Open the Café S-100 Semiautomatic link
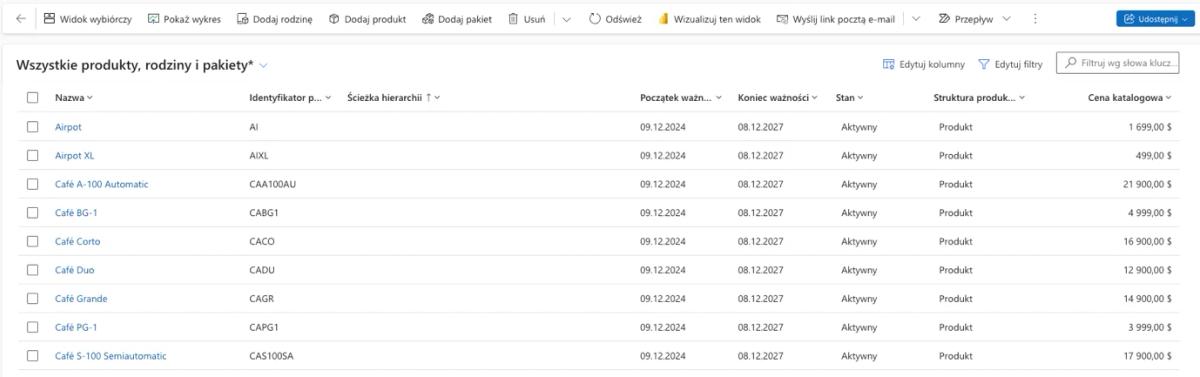Image resolution: width=1200 pixels, height=377 pixels. pyautogui.click(x=111, y=356)
